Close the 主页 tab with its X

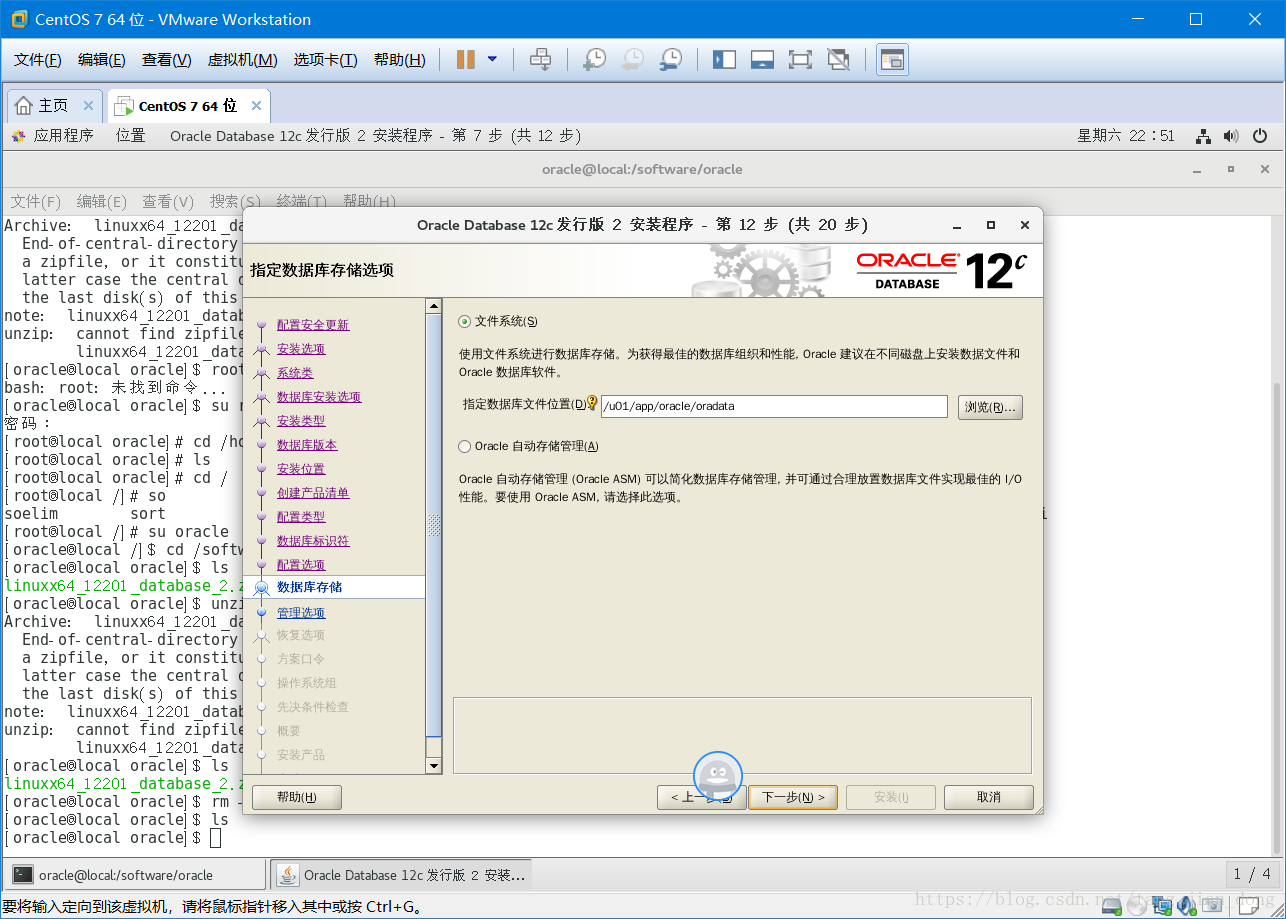[88, 106]
